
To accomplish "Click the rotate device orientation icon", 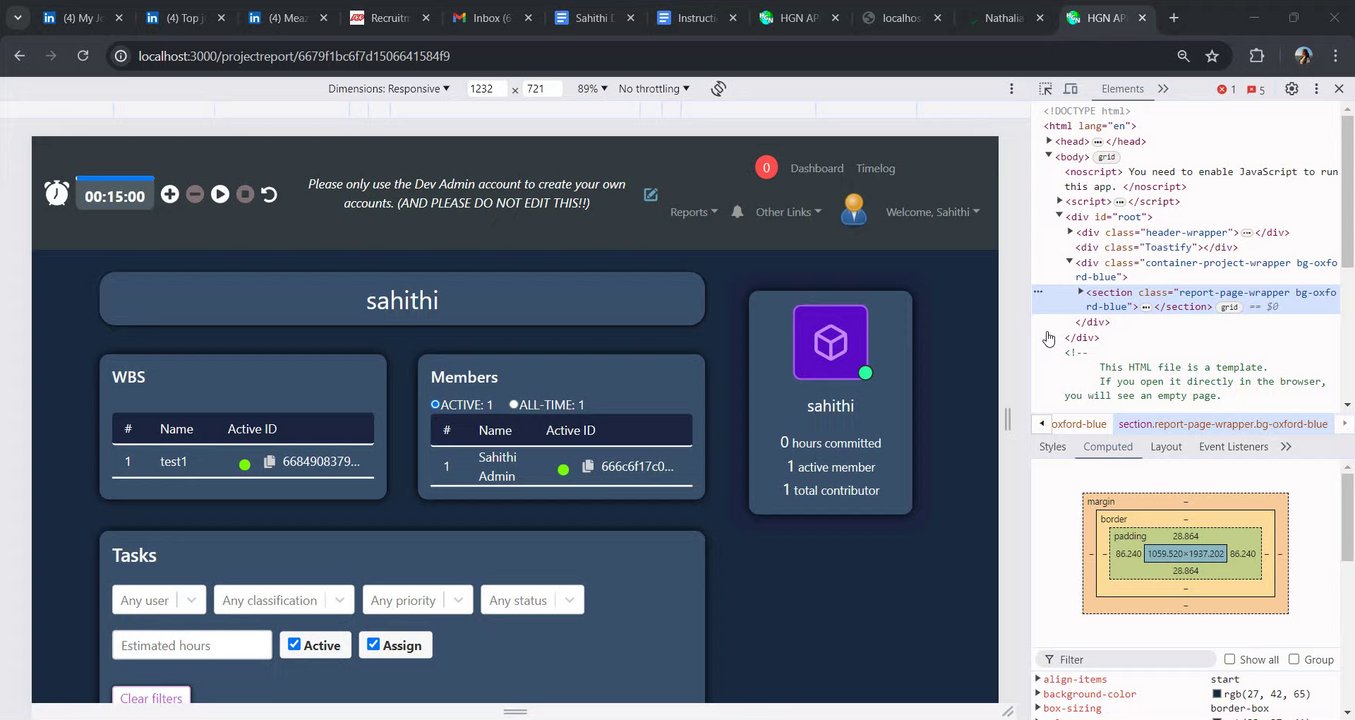I will [x=718, y=89].
